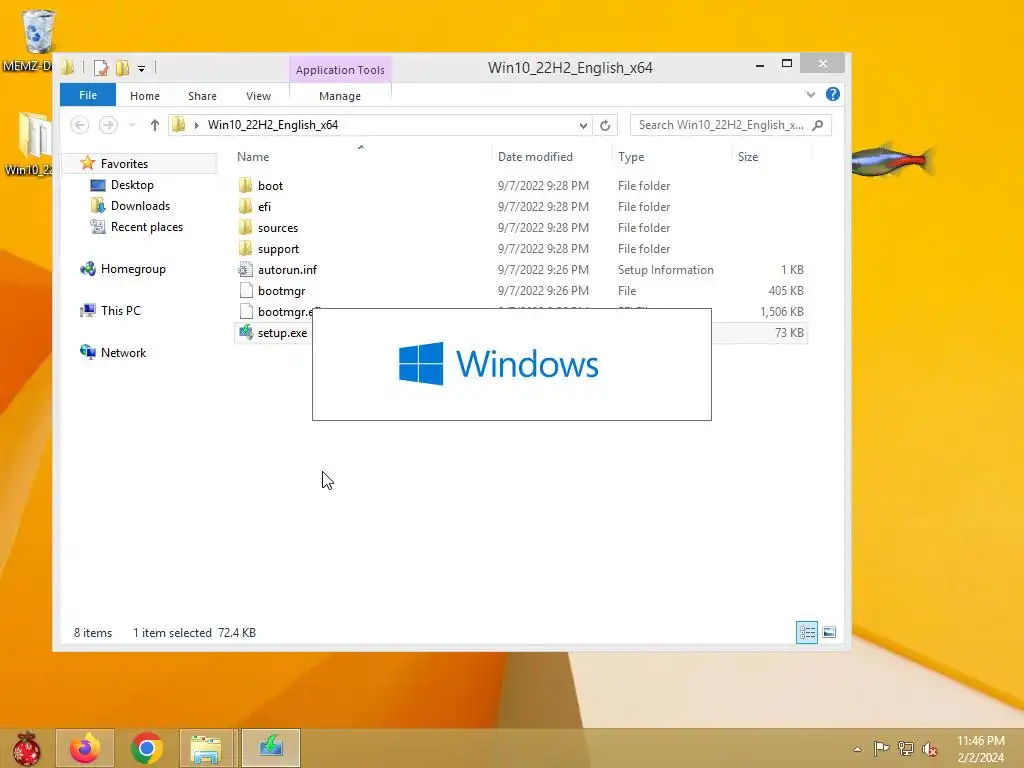
Task: Click the New Folder icon in the quick access toolbar
Action: pyautogui.click(x=122, y=67)
